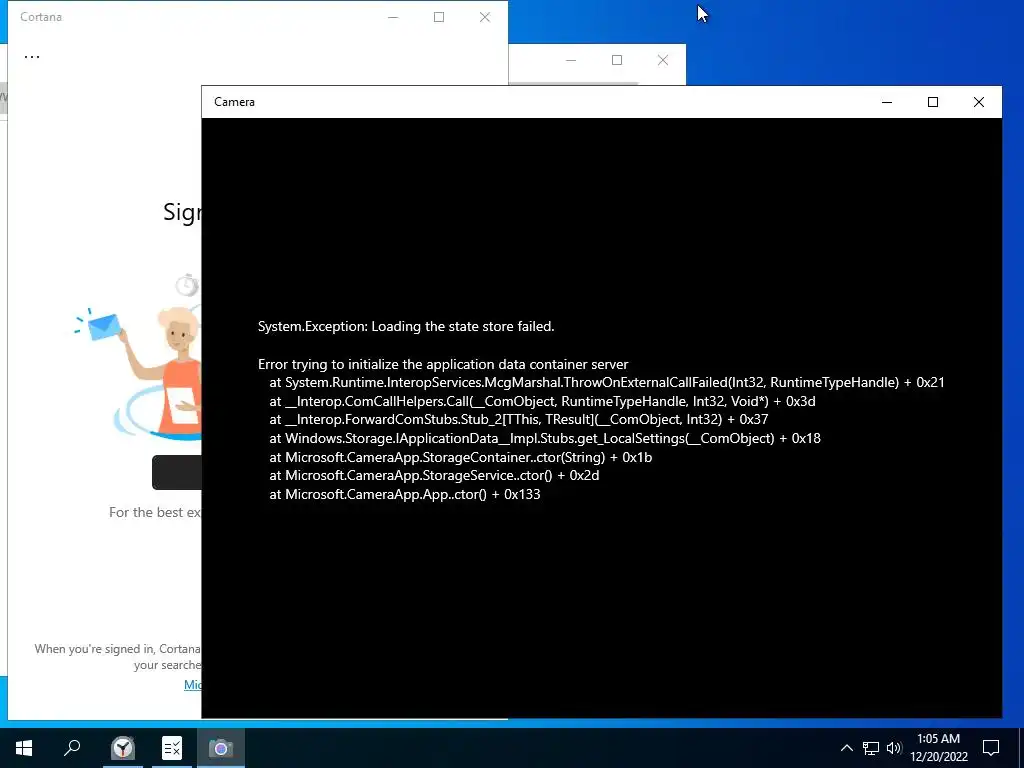The width and height of the screenshot is (1024, 768).
Task: Click the Show desktop strip on taskbar
Action: [x=1021, y=748]
